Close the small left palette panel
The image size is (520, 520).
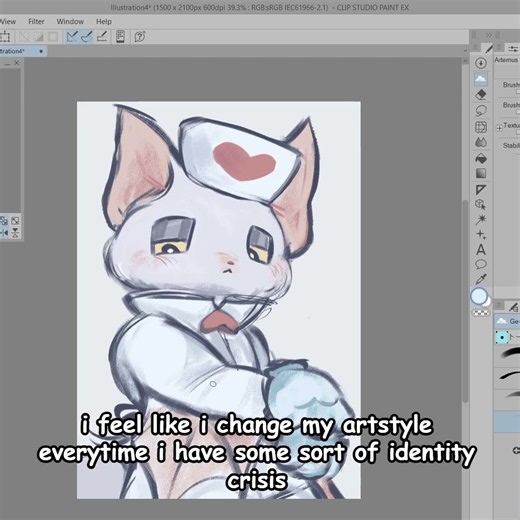(17, 63)
